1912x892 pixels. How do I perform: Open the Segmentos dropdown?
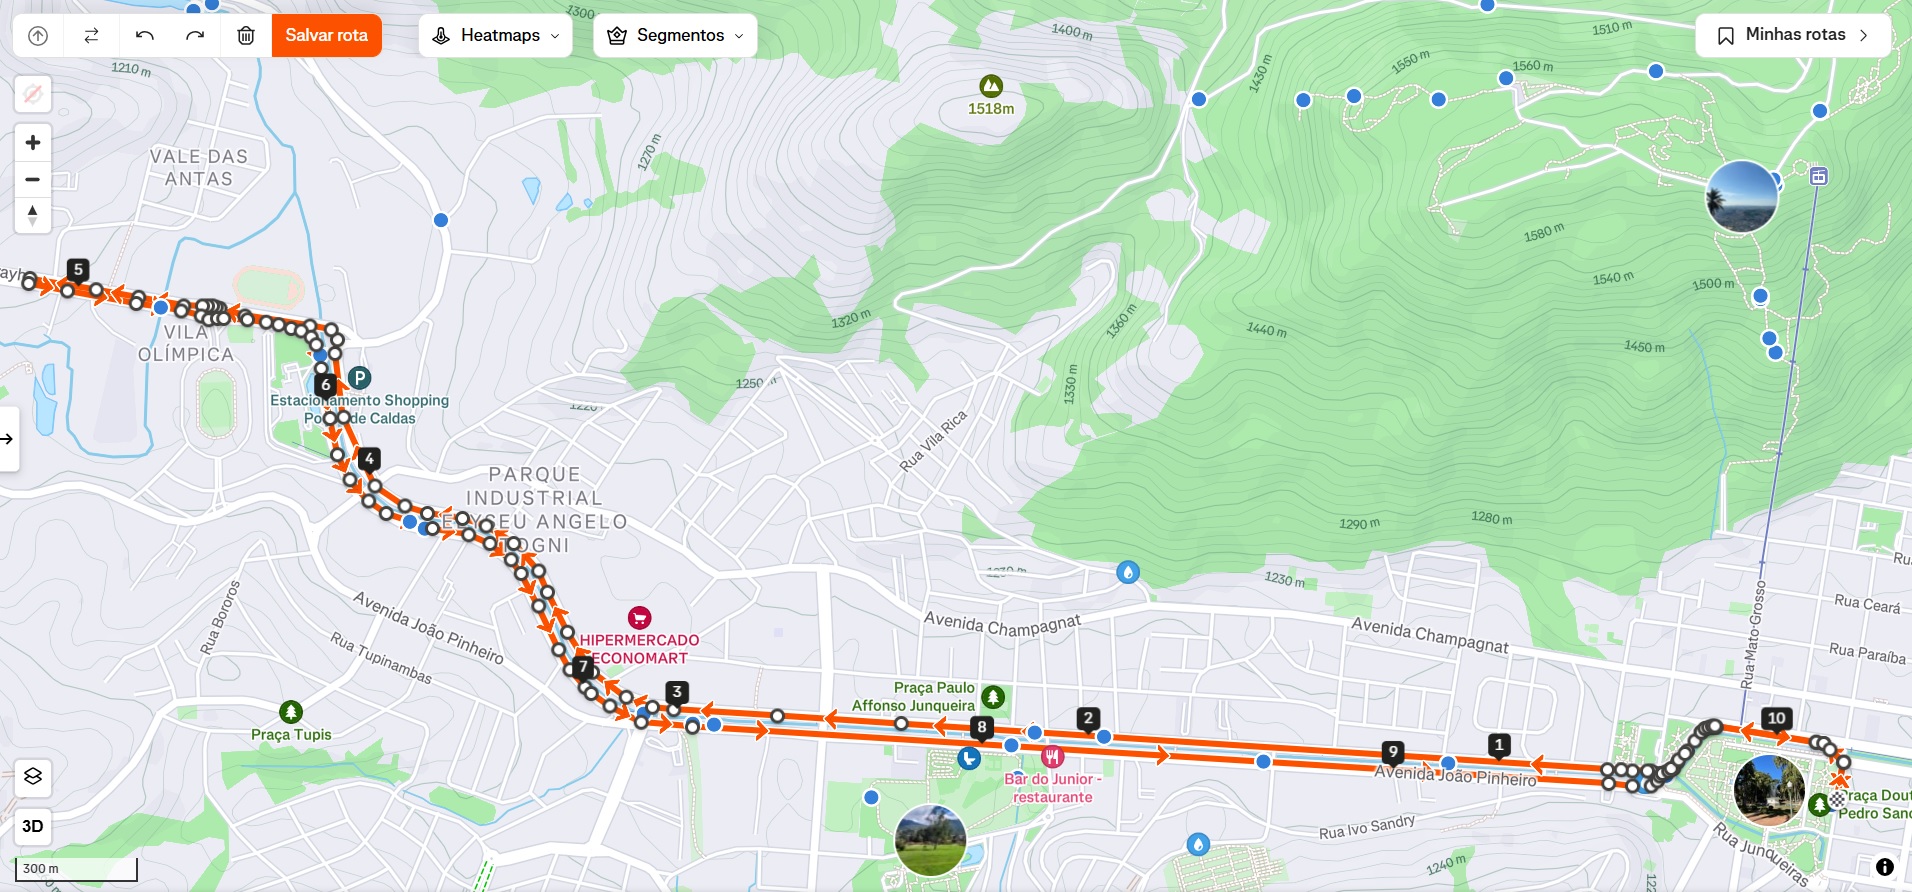tap(675, 35)
